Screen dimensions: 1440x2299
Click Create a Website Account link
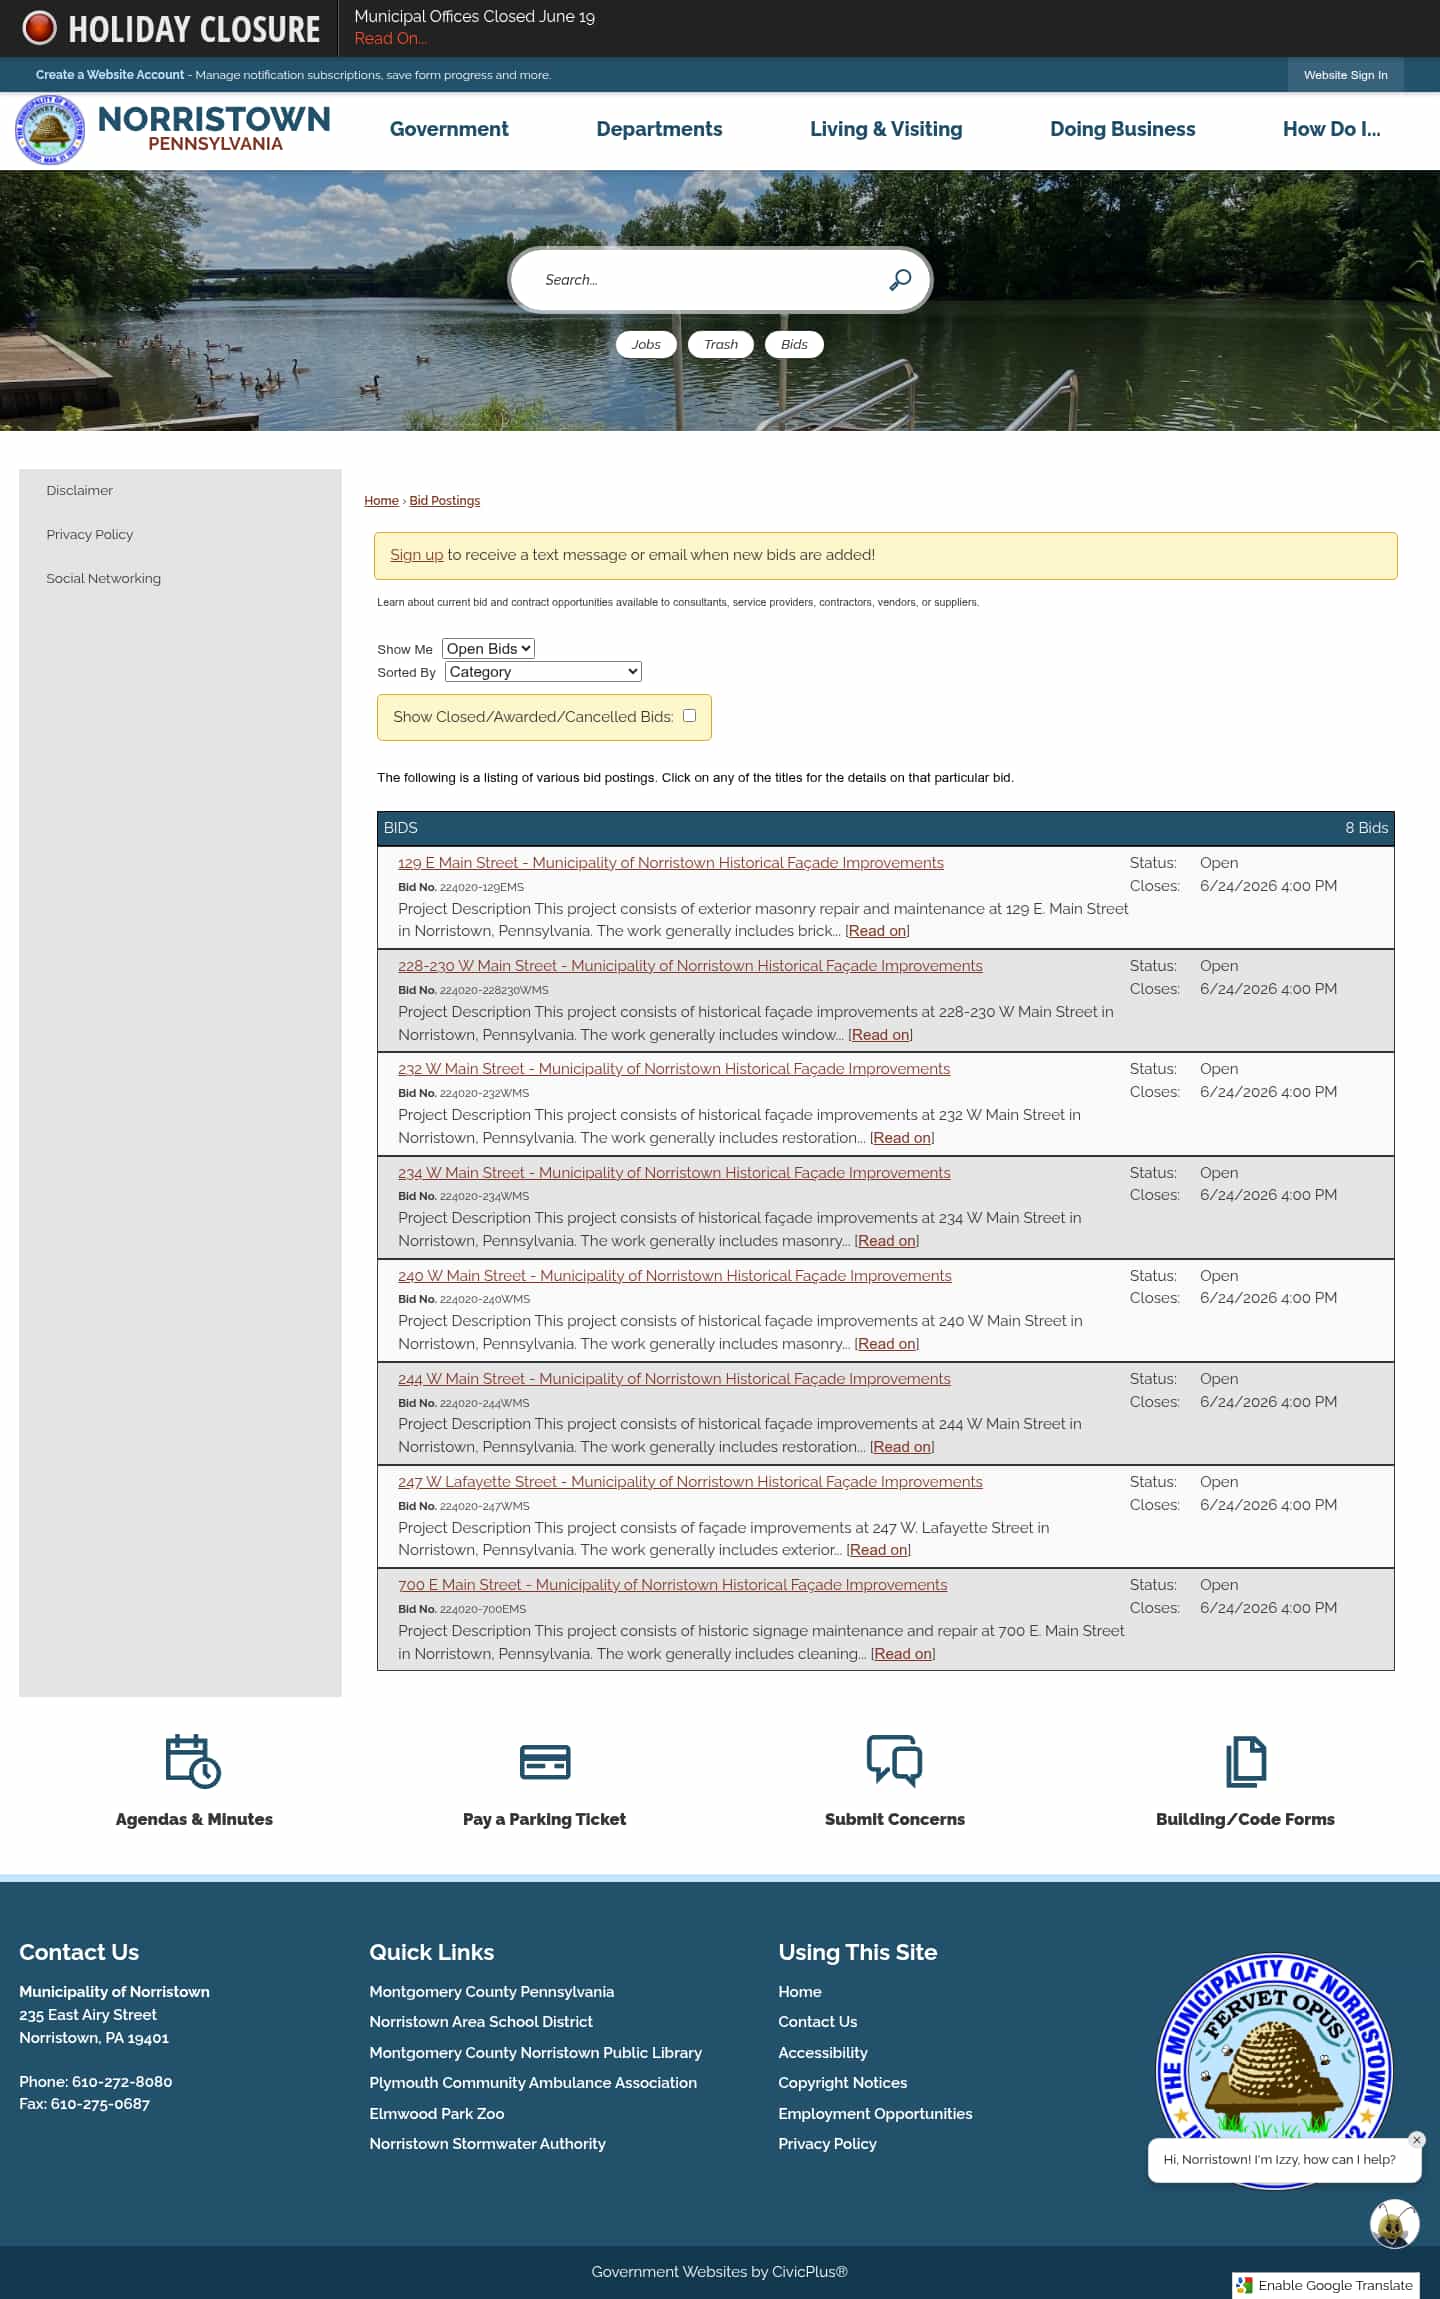click(x=110, y=75)
